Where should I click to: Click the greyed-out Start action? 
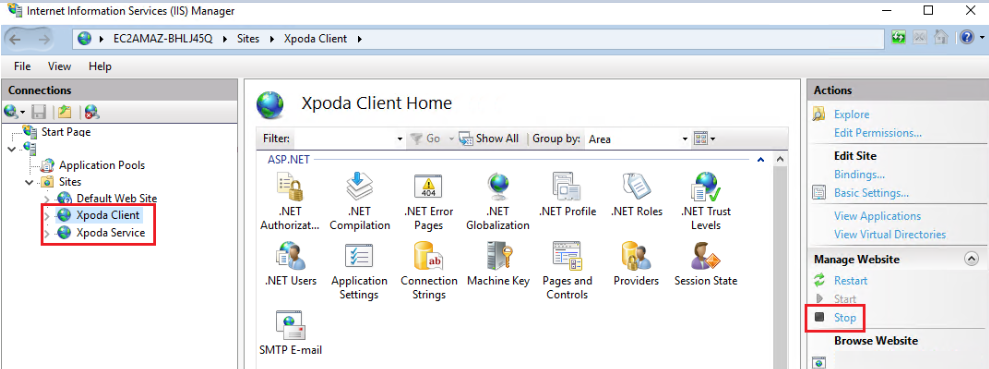click(845, 299)
